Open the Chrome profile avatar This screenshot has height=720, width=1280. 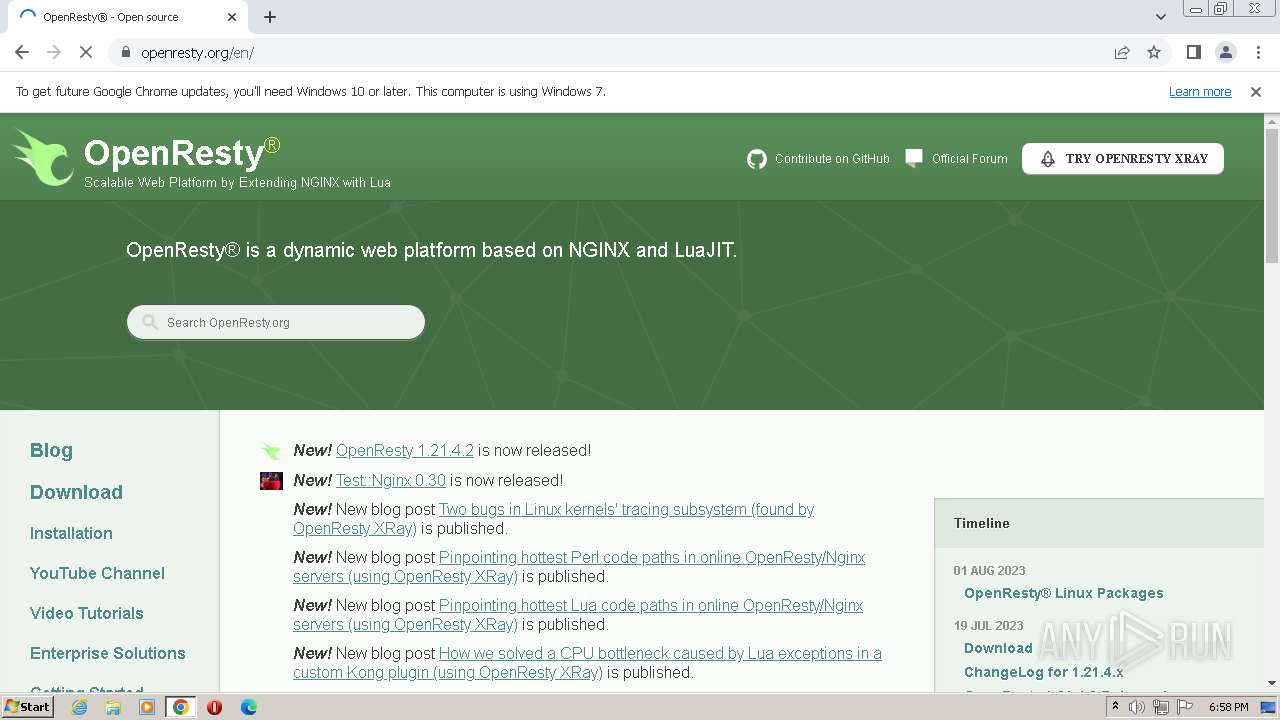pyautogui.click(x=1225, y=52)
